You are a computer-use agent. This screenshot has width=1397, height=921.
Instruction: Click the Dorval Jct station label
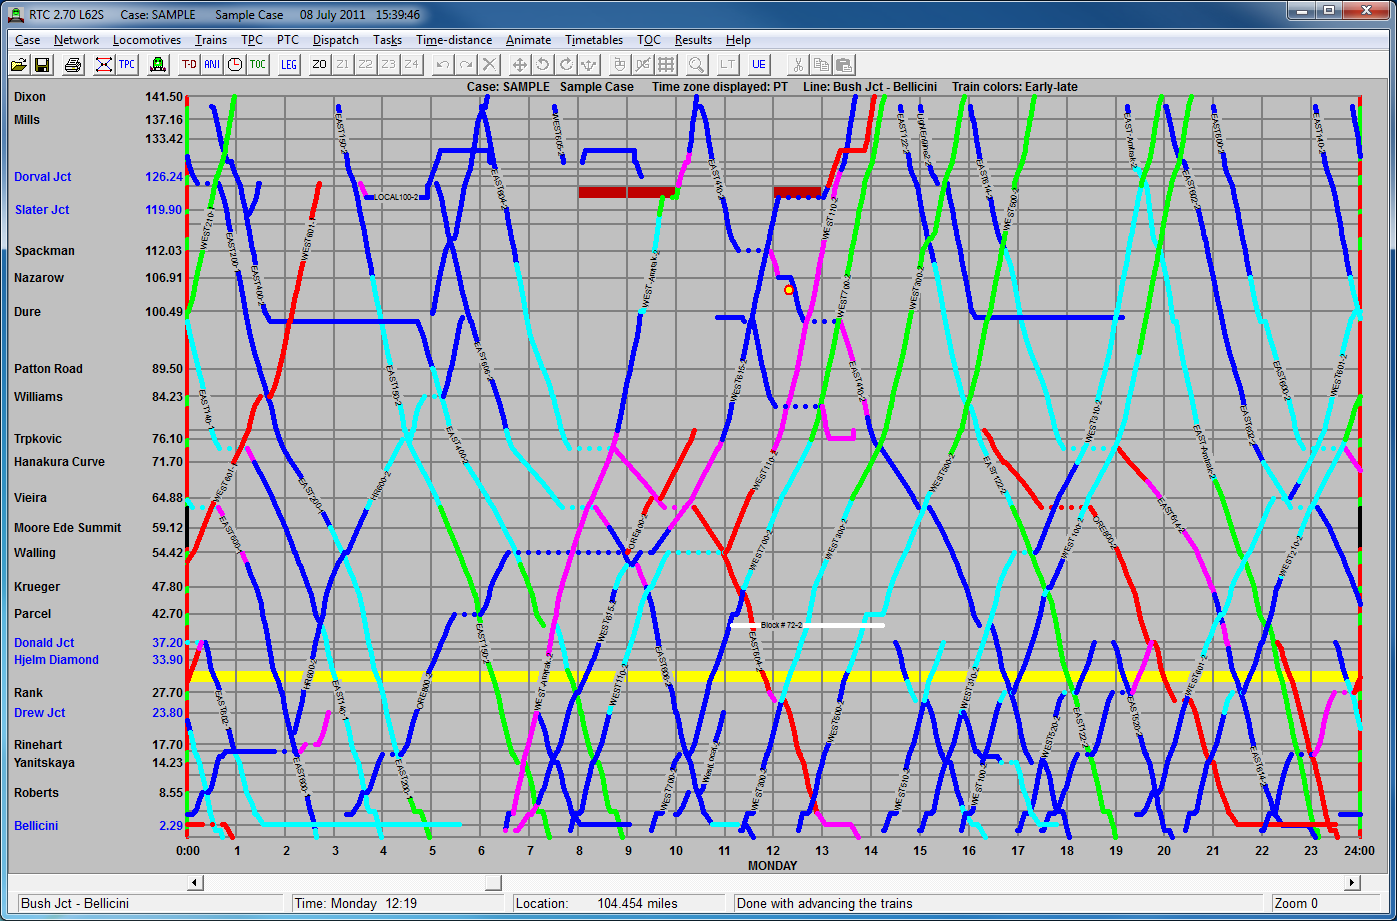click(x=43, y=177)
